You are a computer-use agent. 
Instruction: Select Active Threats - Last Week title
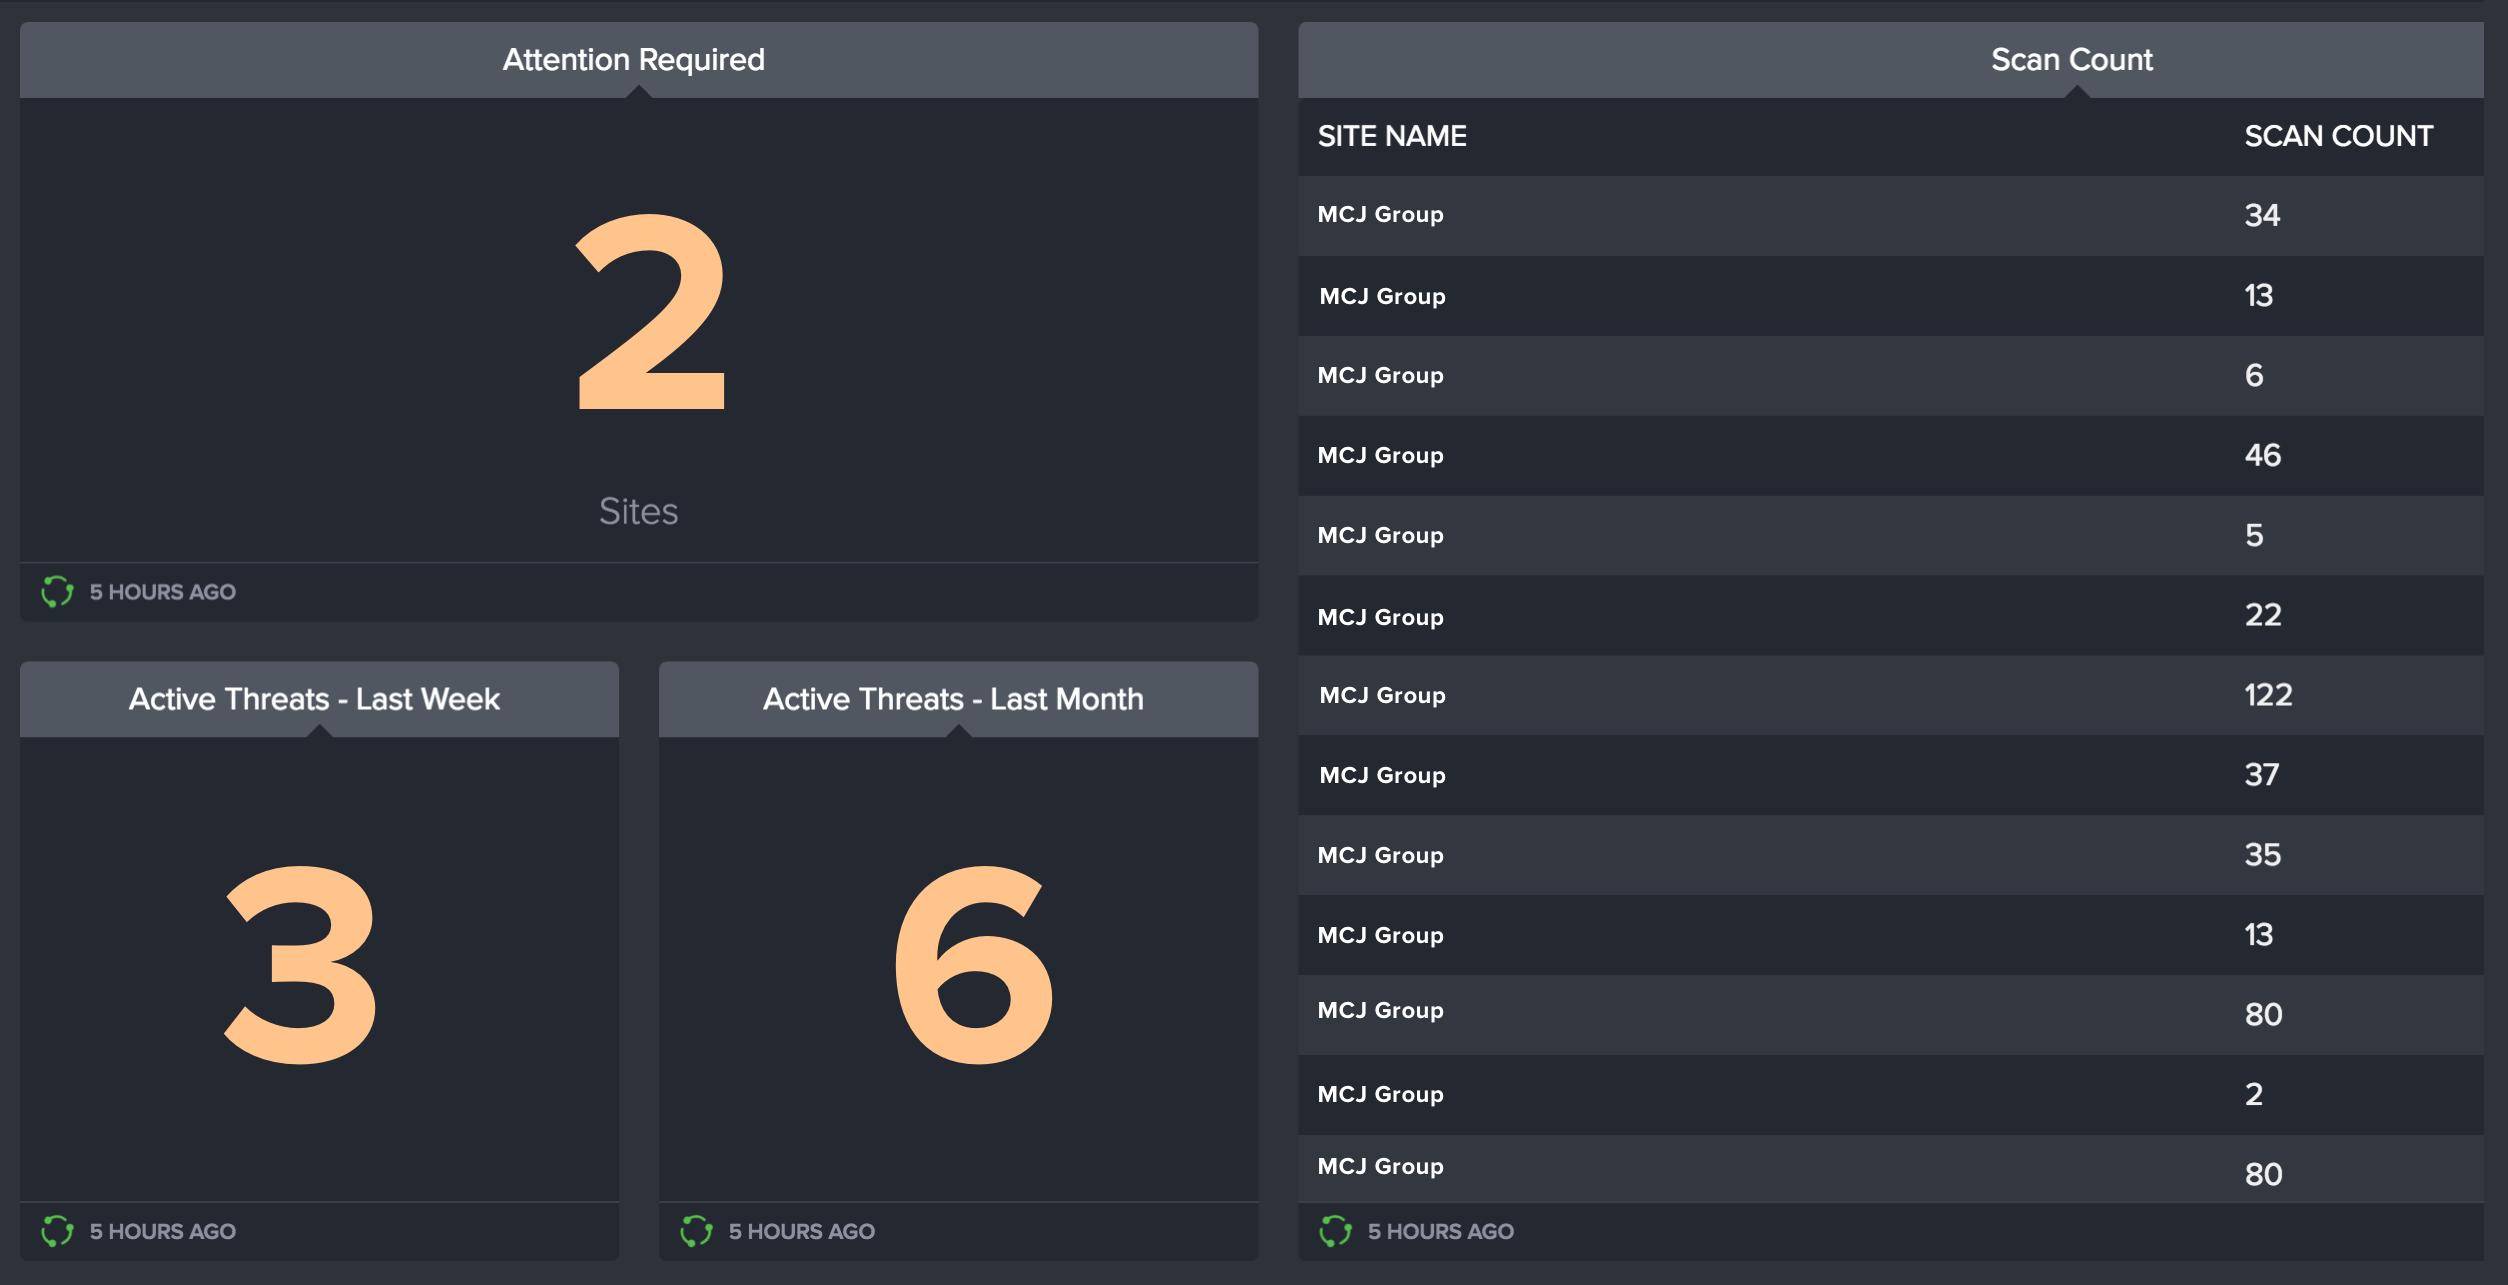coord(314,698)
